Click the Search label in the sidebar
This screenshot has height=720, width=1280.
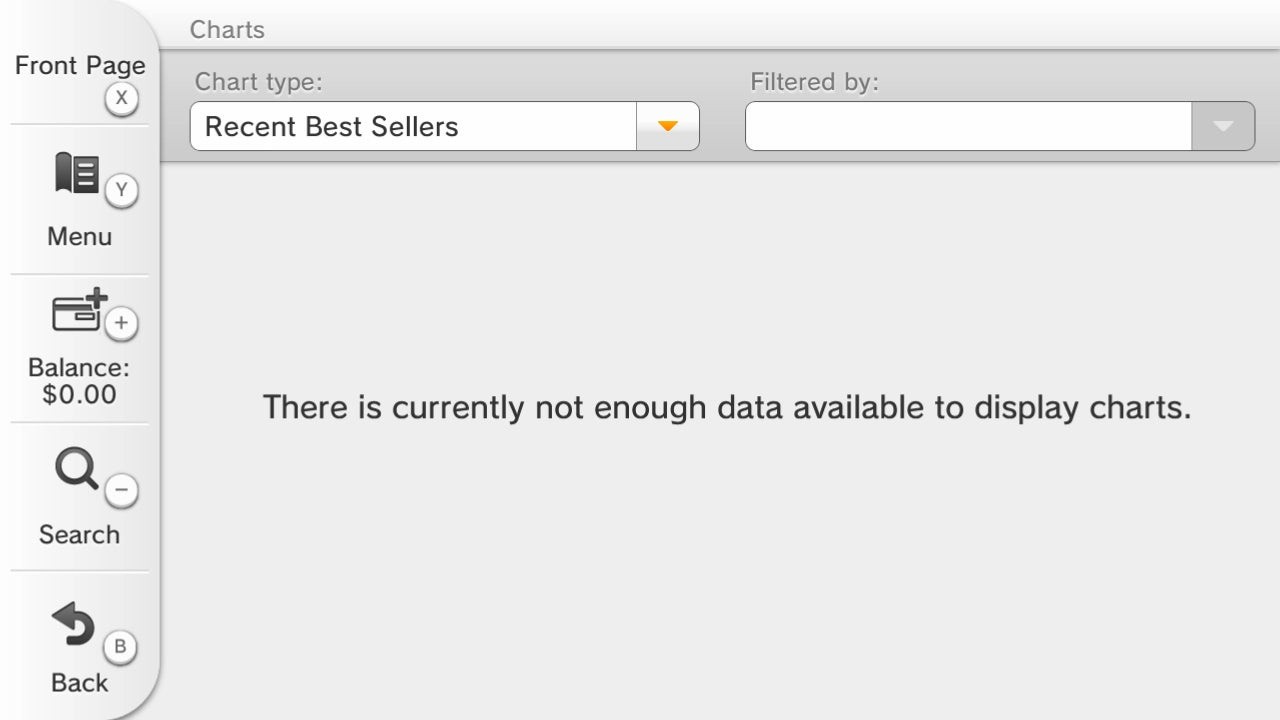point(79,535)
